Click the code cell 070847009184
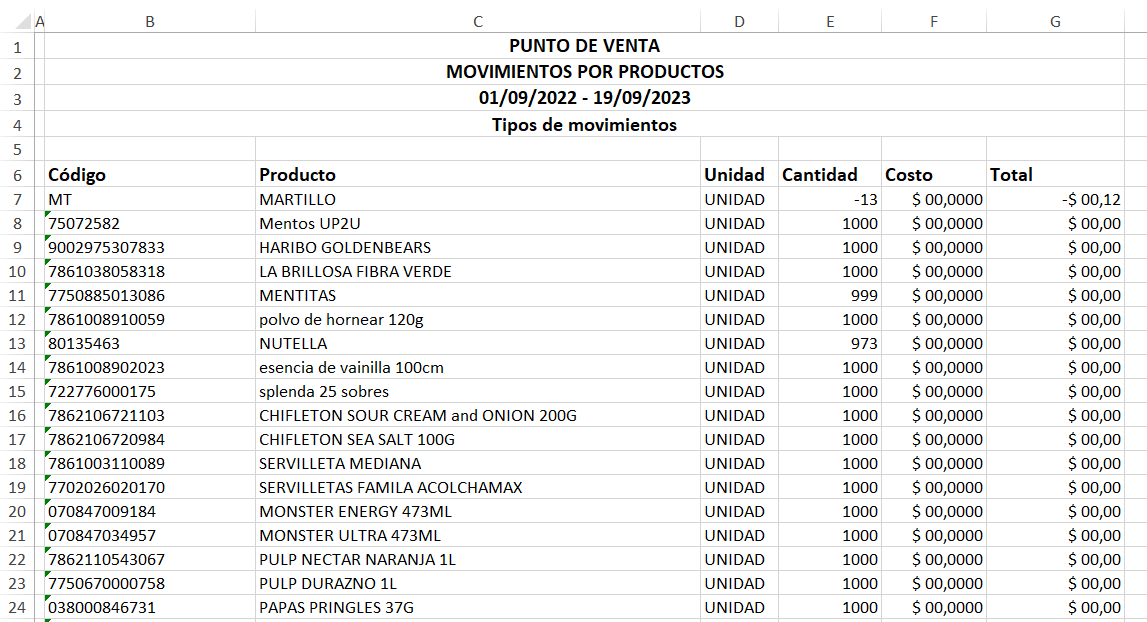 pos(150,512)
